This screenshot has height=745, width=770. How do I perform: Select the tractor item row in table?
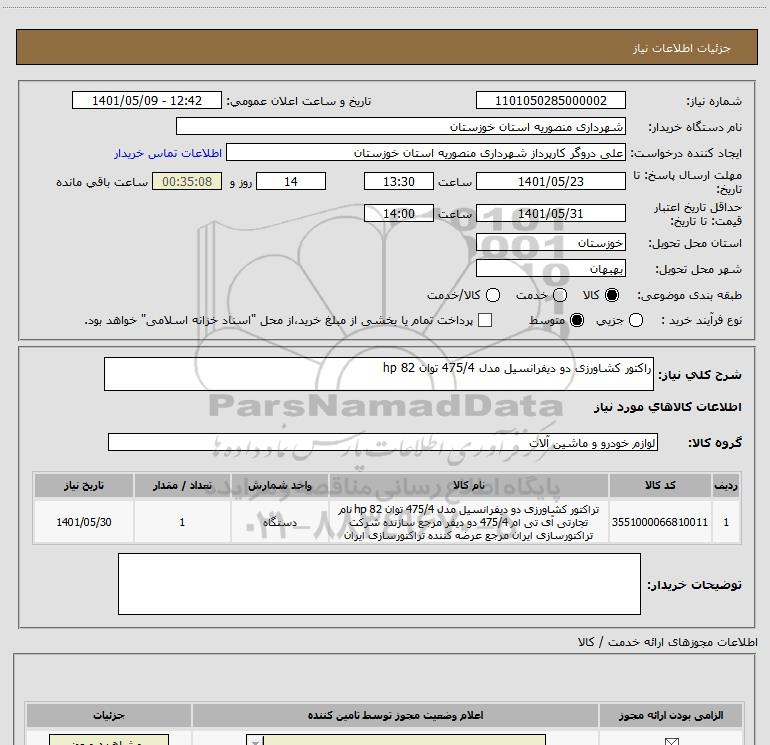[x=387, y=522]
